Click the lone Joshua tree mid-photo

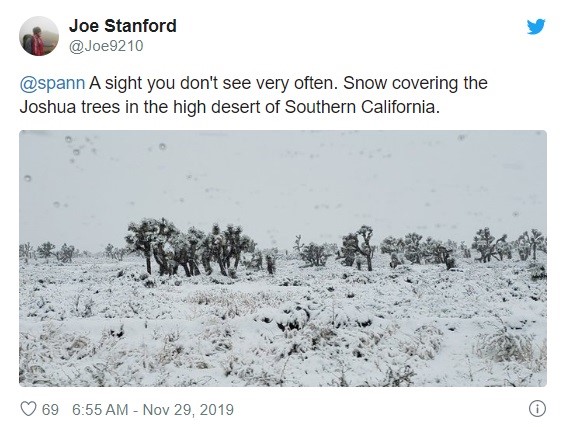coord(360,248)
